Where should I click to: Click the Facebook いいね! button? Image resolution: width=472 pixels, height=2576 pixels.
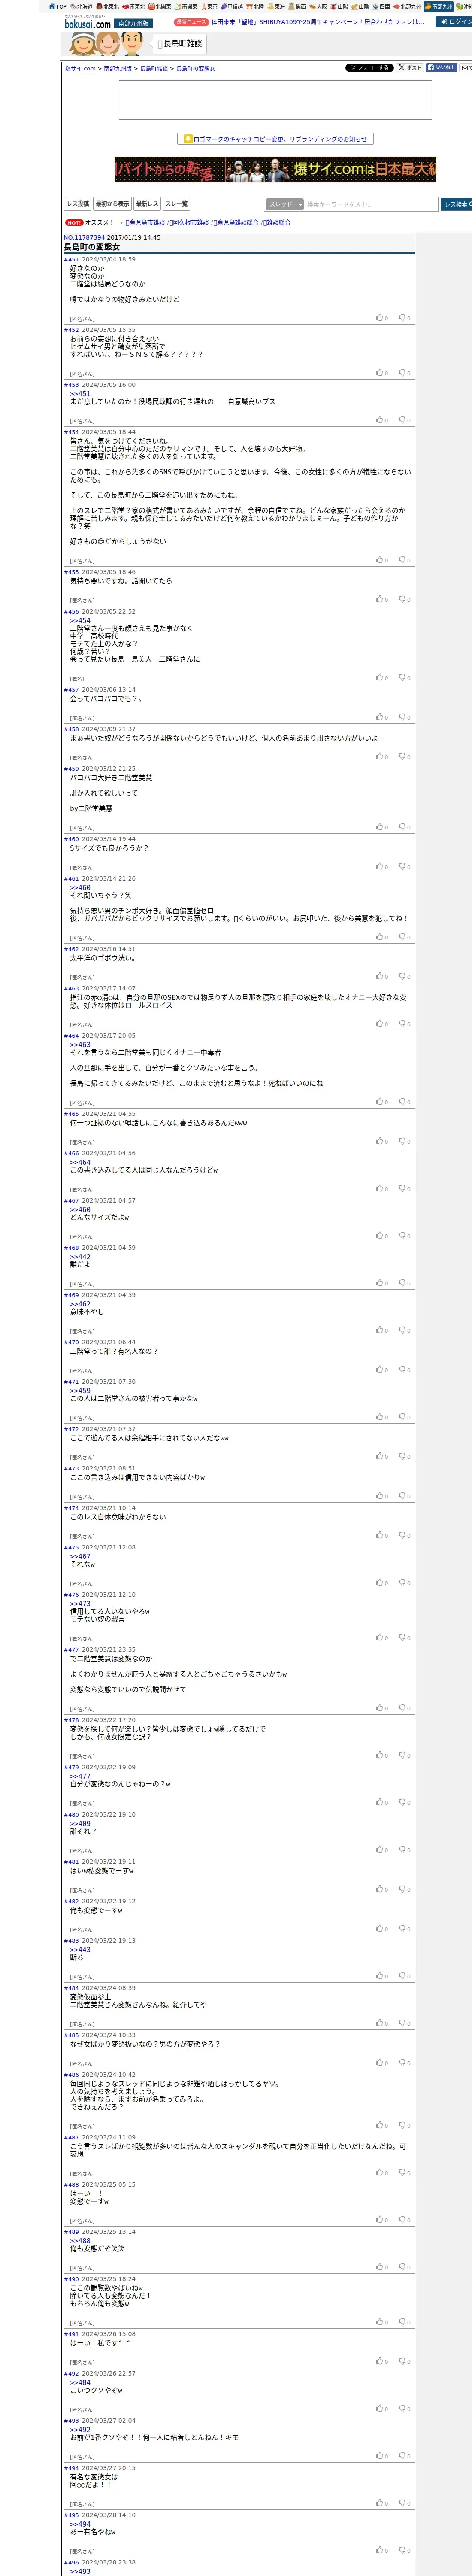(441, 68)
